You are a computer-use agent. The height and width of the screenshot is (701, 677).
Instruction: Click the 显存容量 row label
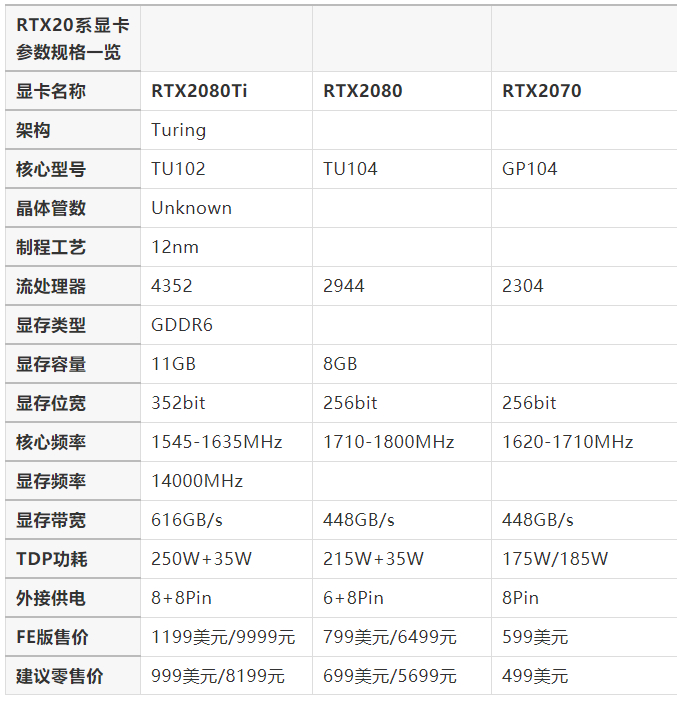[x=51, y=364]
